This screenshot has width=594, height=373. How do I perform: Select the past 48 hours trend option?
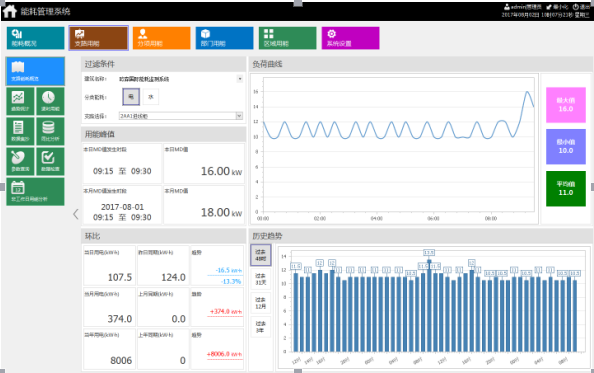pyautogui.click(x=261, y=255)
